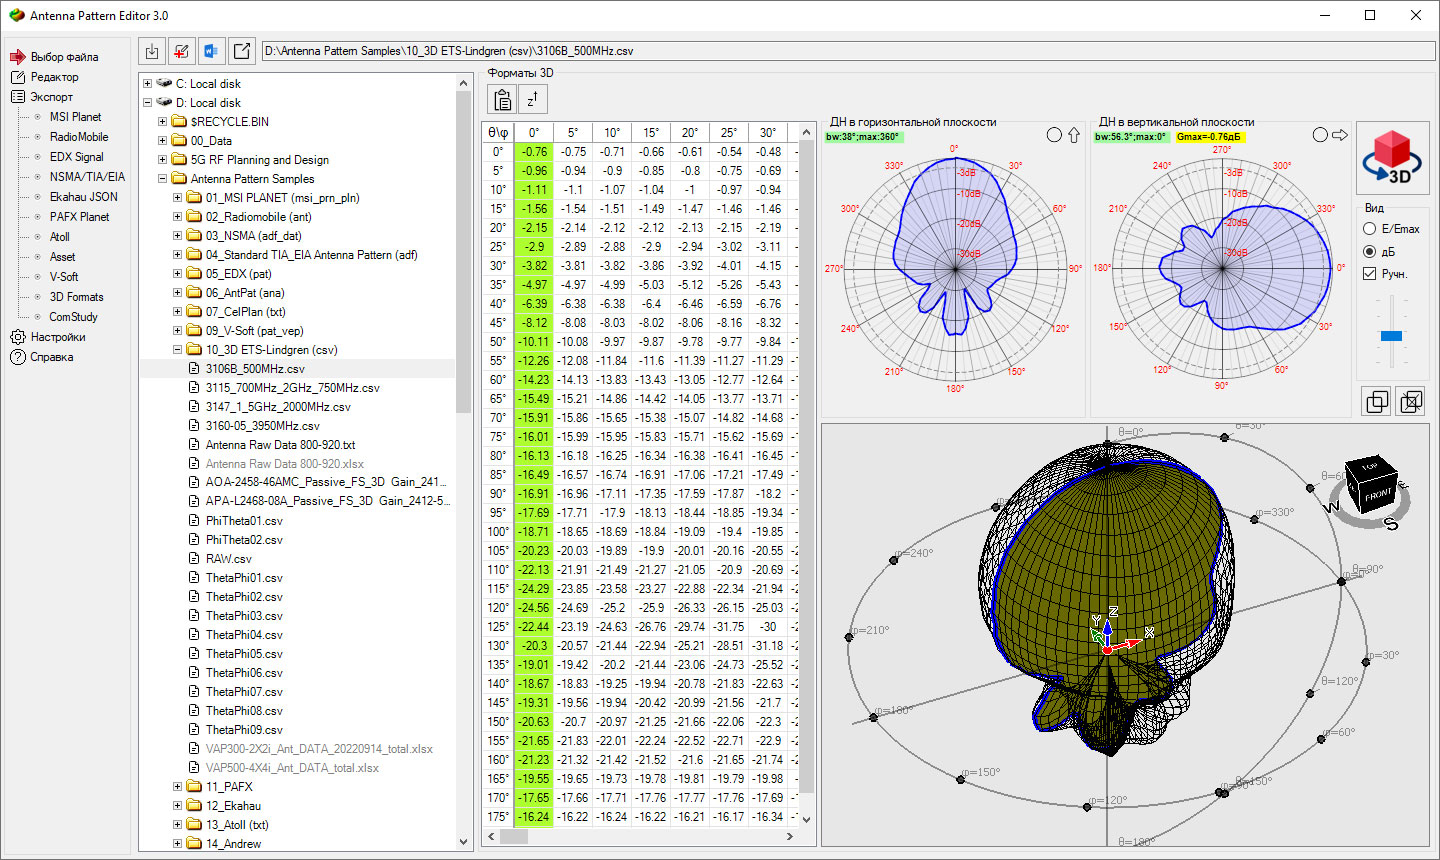Expand the C: Local disk tree node
This screenshot has height=860, width=1440.
(x=148, y=84)
